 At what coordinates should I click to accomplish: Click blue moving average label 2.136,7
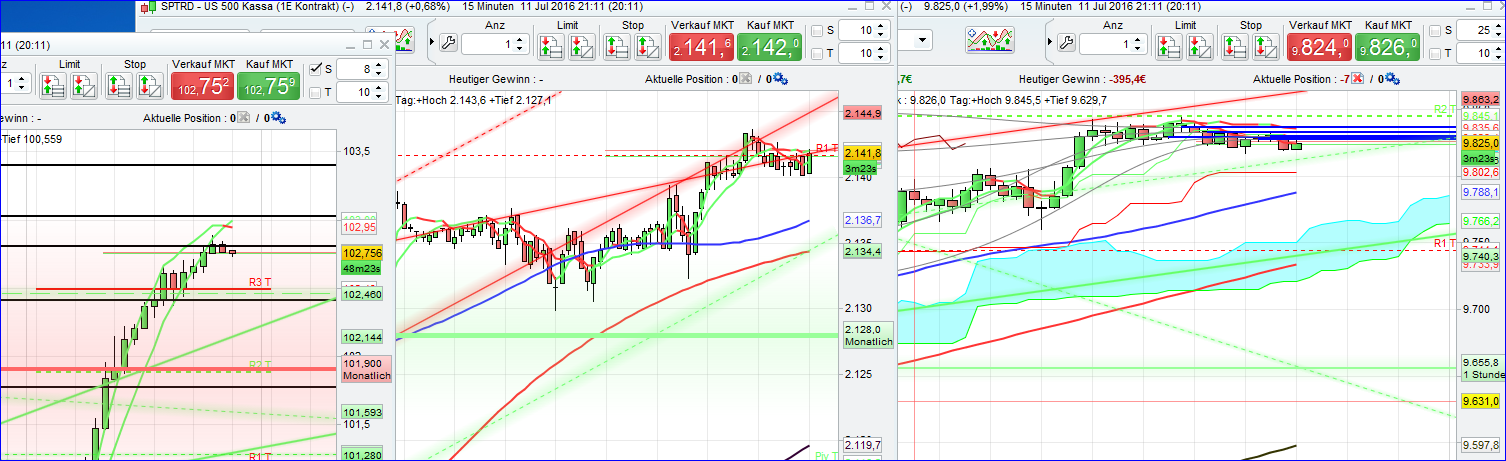coord(863,219)
